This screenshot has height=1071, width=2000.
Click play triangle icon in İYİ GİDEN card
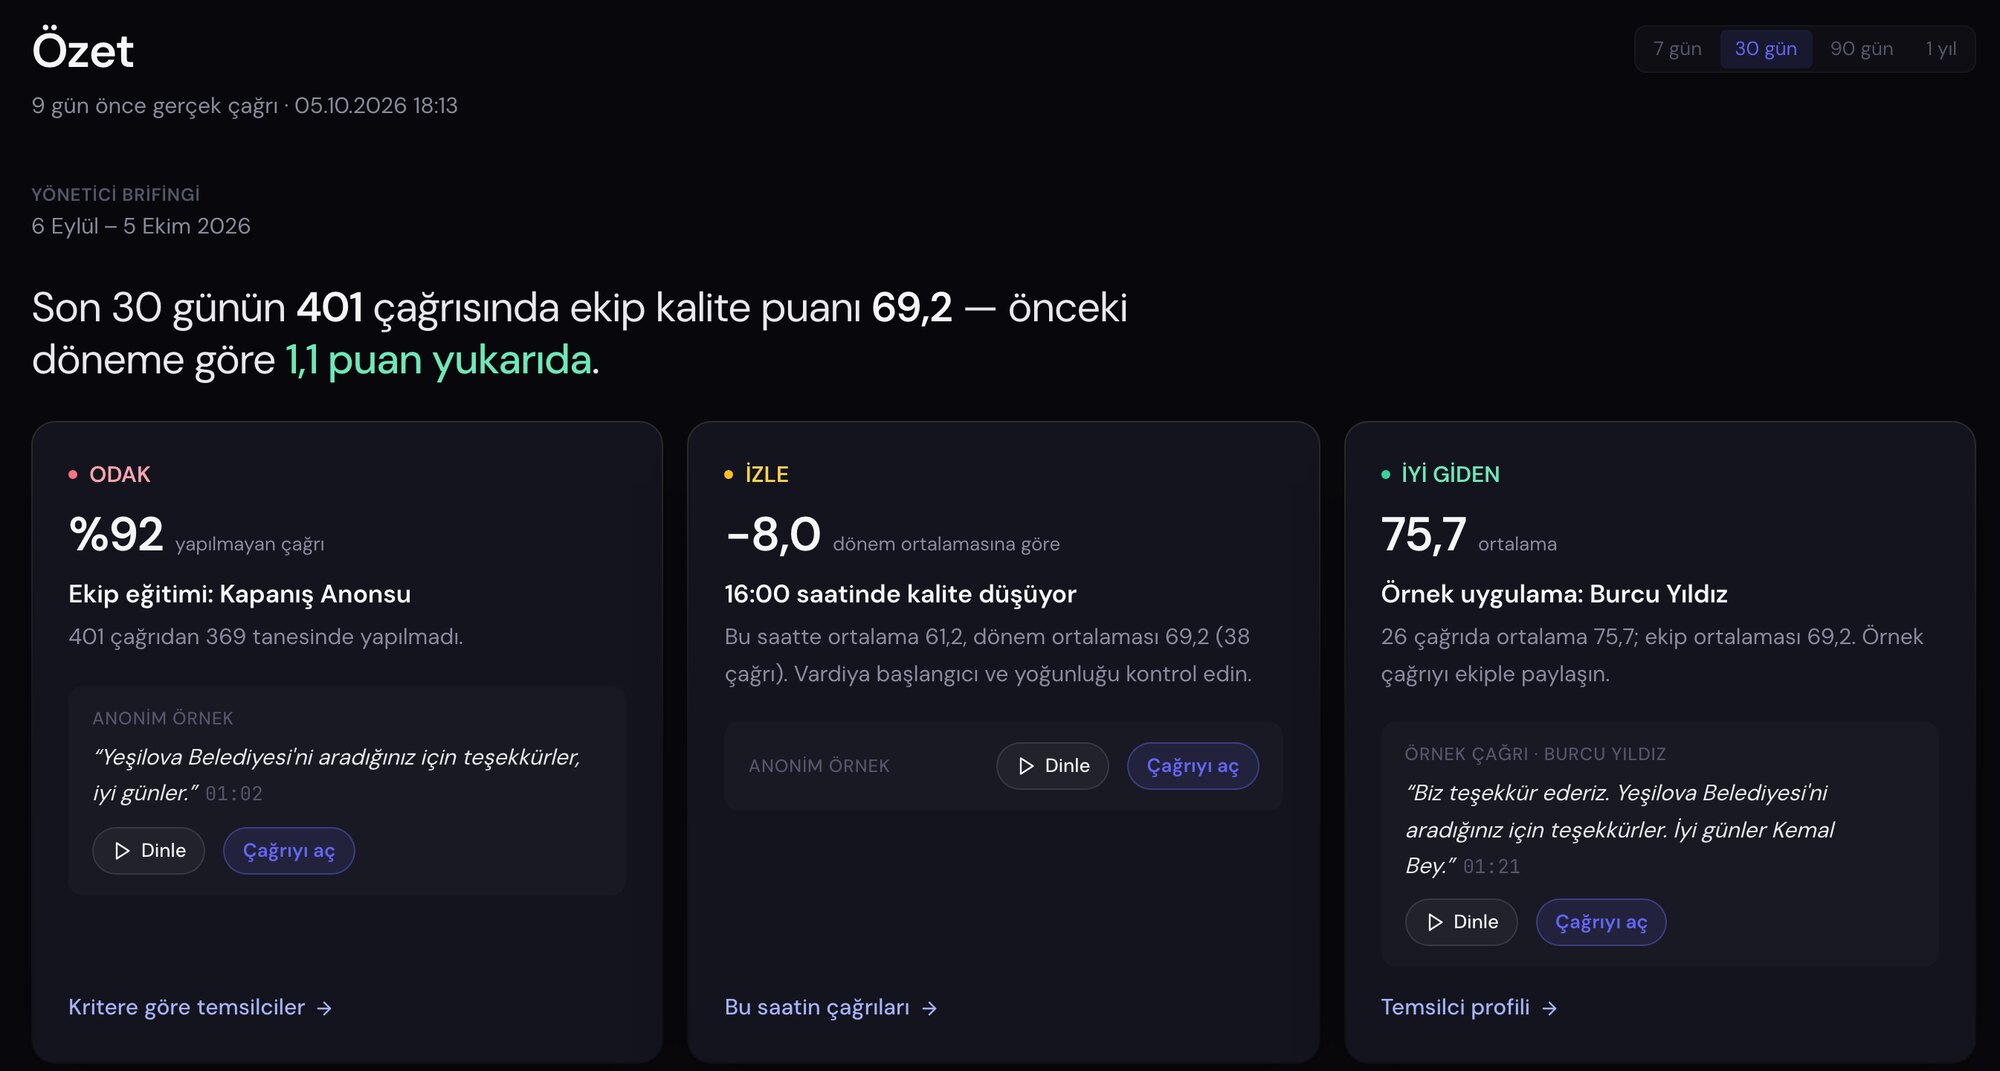coord(1435,922)
